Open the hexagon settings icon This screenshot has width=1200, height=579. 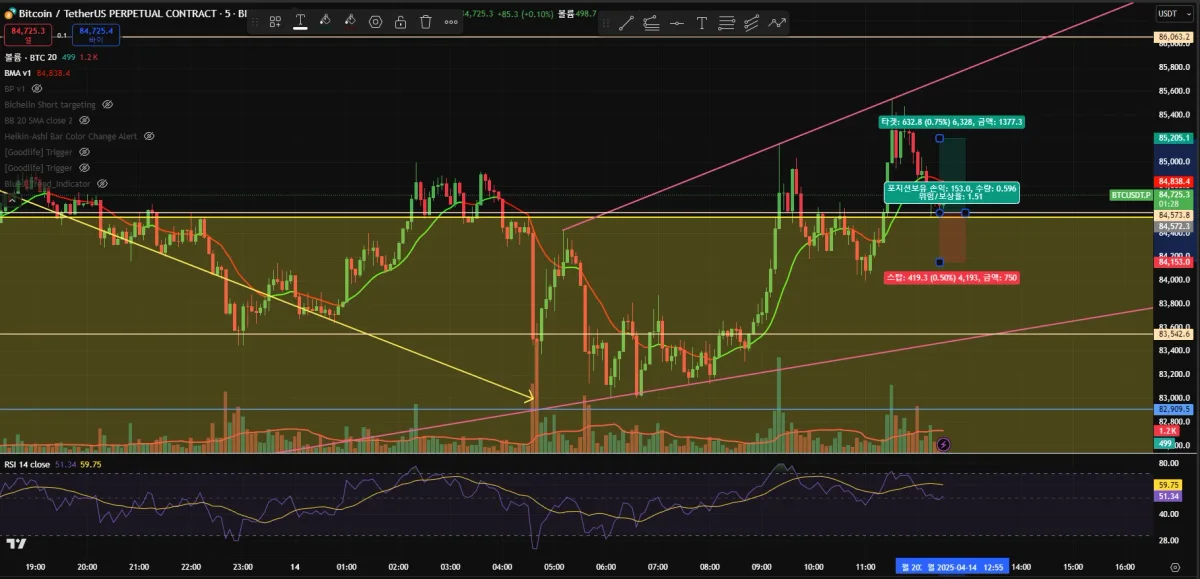click(x=375, y=22)
